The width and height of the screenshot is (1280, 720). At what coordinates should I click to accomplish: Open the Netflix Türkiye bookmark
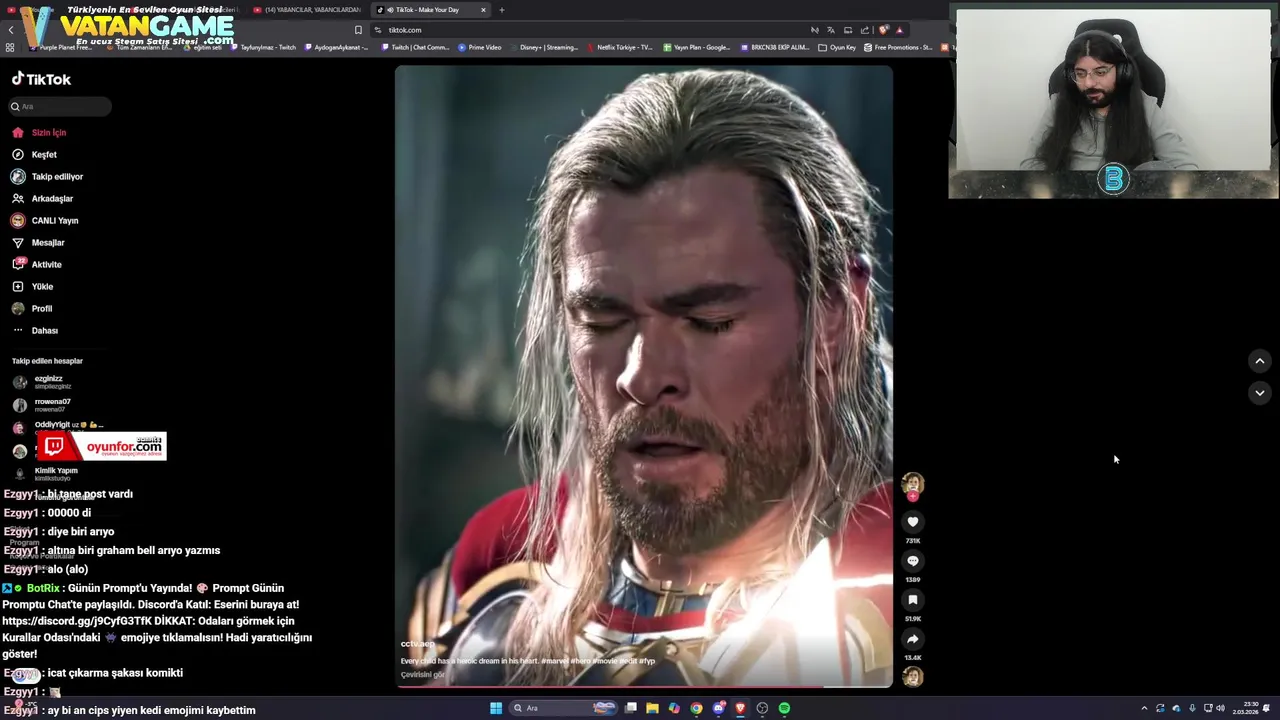(x=620, y=47)
